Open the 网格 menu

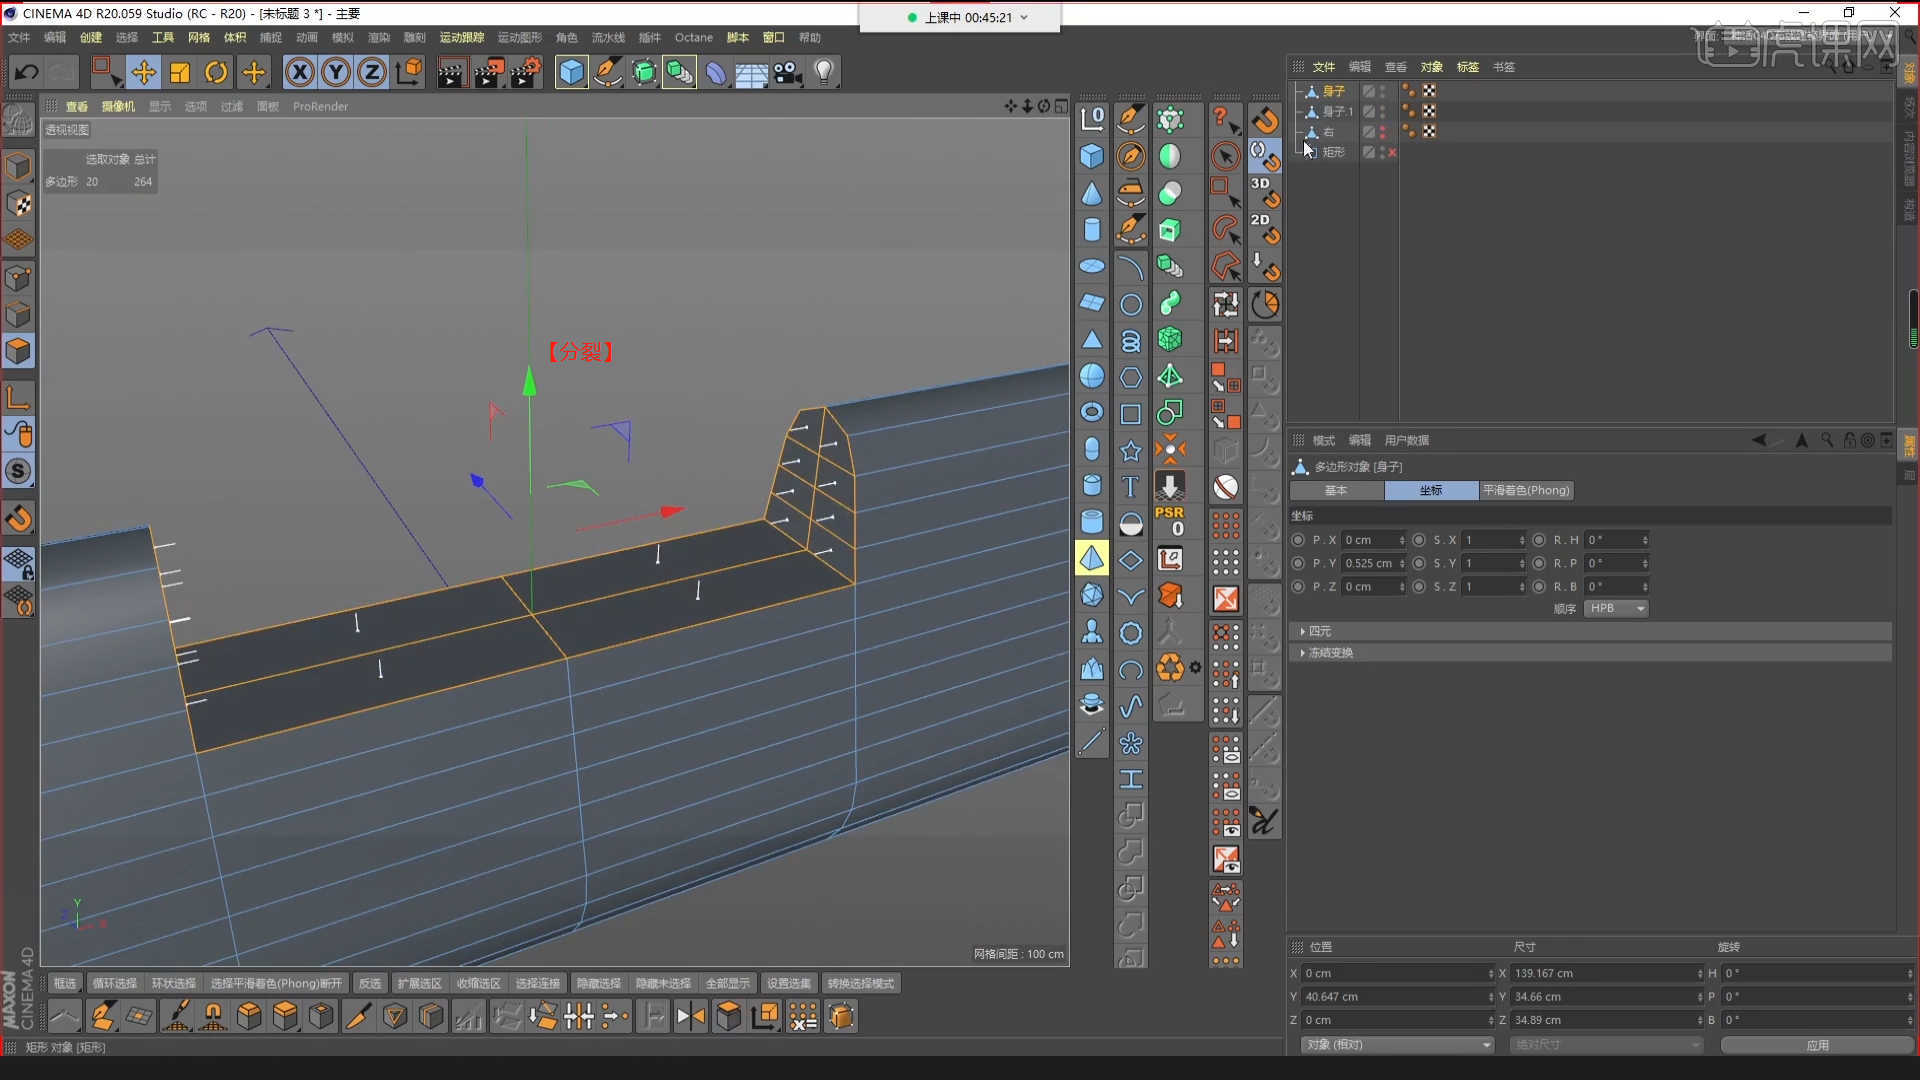coord(199,38)
